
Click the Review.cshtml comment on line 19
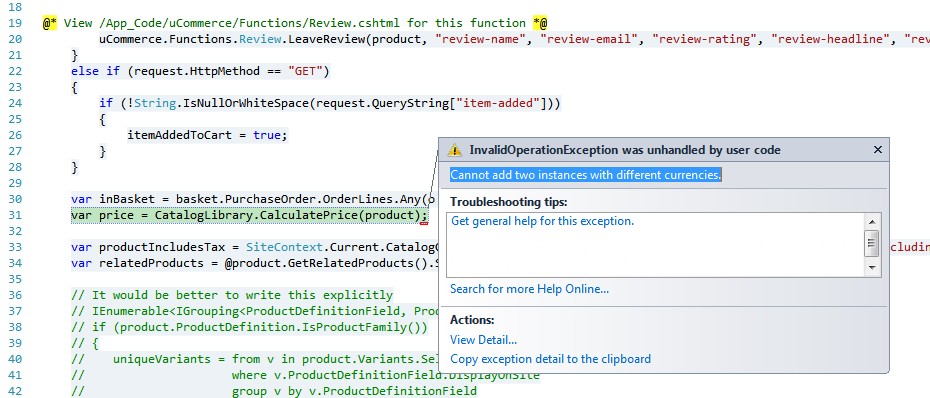click(x=295, y=23)
